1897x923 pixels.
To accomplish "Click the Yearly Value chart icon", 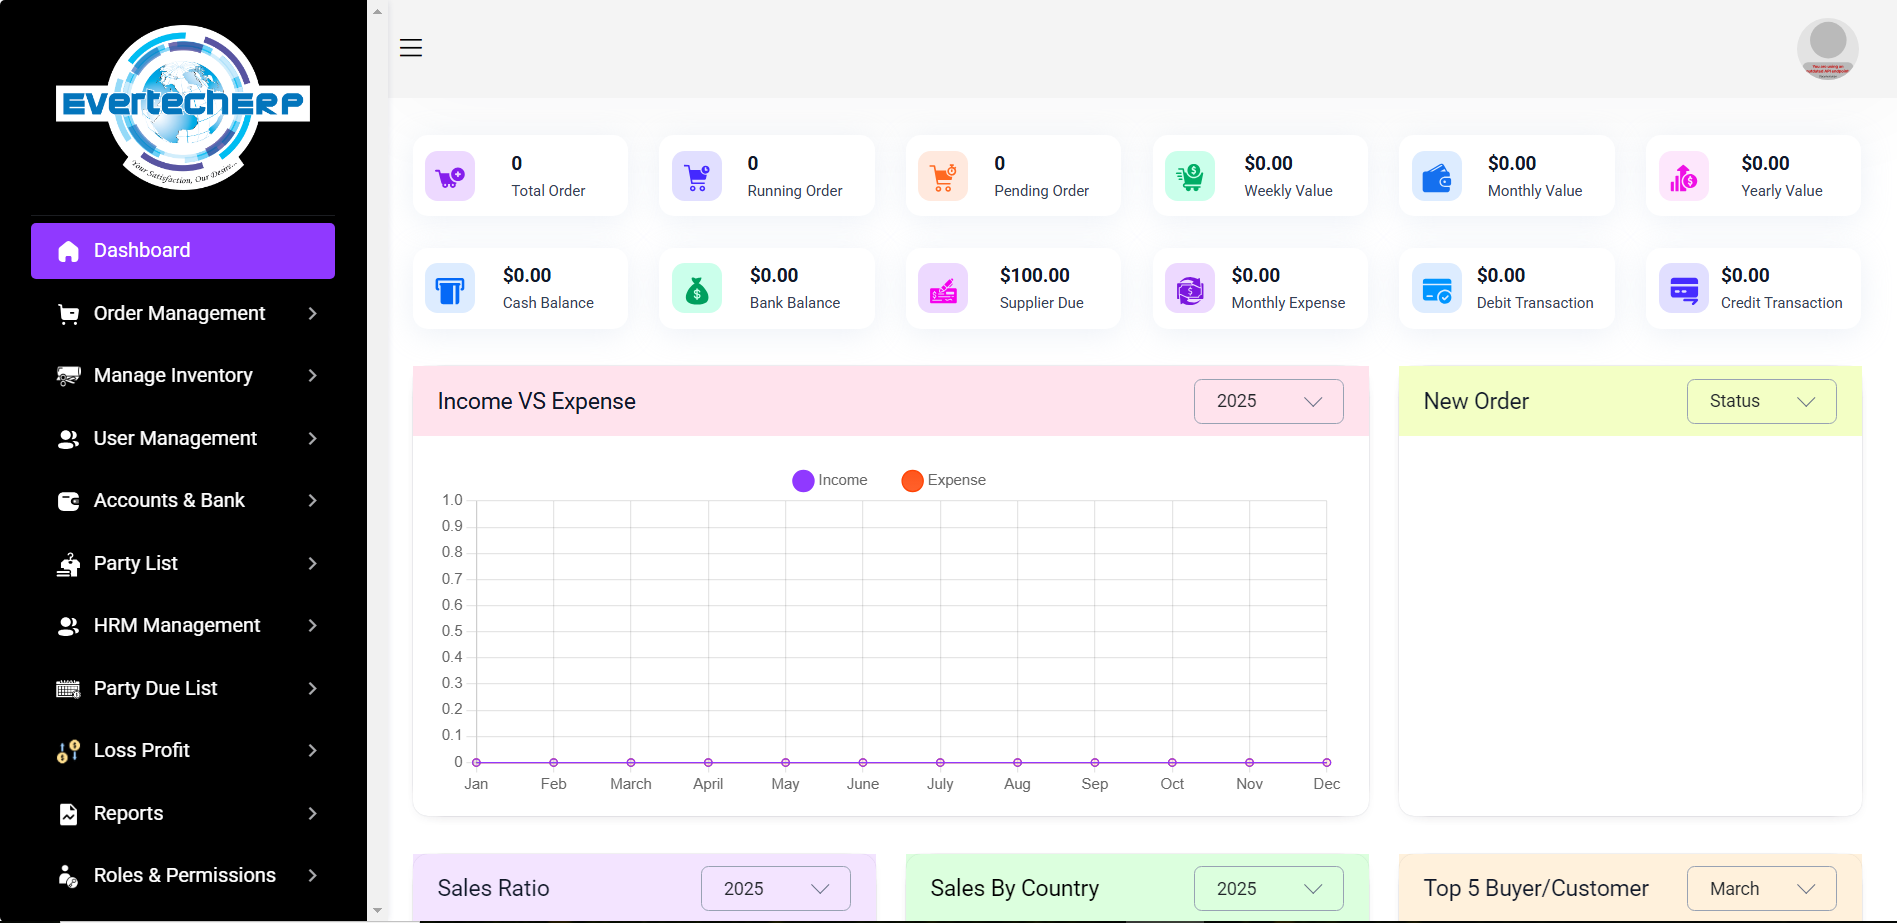I will [1683, 177].
